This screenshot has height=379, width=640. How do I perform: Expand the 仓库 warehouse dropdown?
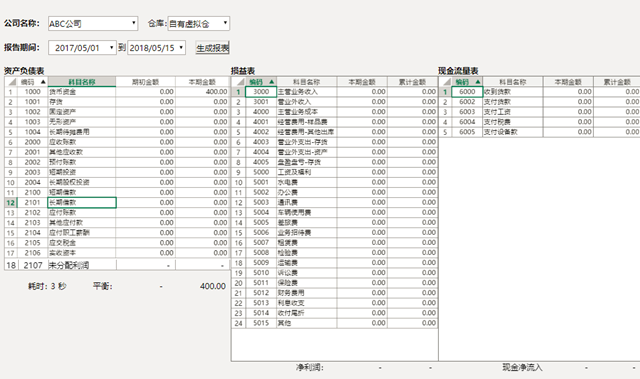click(x=199, y=24)
